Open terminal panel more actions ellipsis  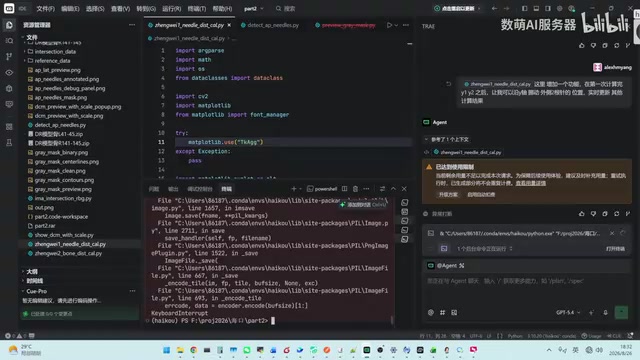pos(366,189)
